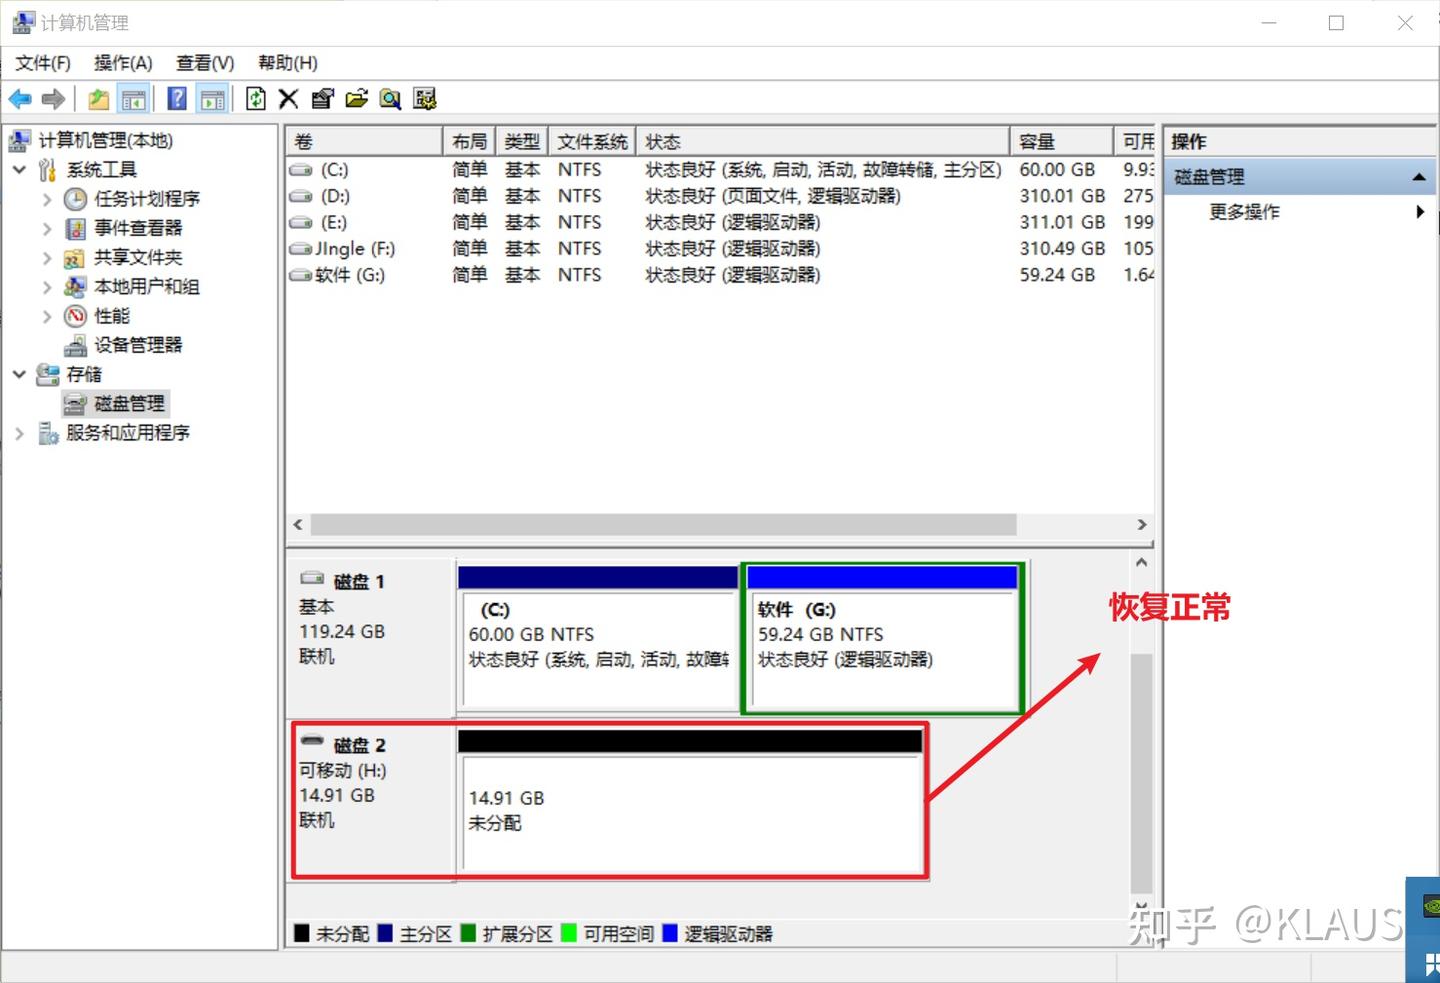Expand the 事件查看器 tree node
1440x983 pixels.
(46, 227)
